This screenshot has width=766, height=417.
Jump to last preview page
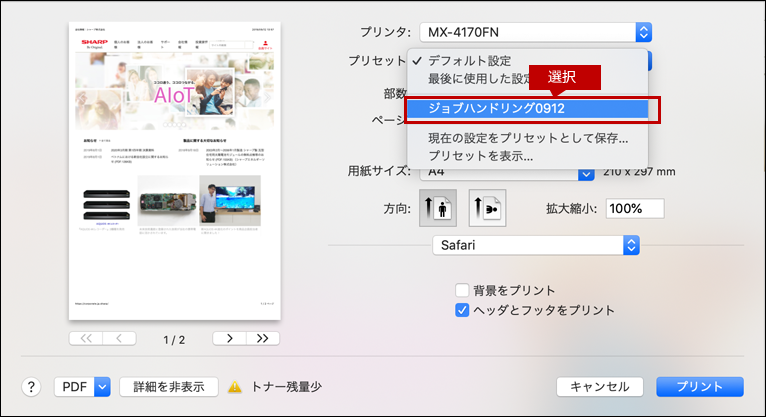click(263, 338)
